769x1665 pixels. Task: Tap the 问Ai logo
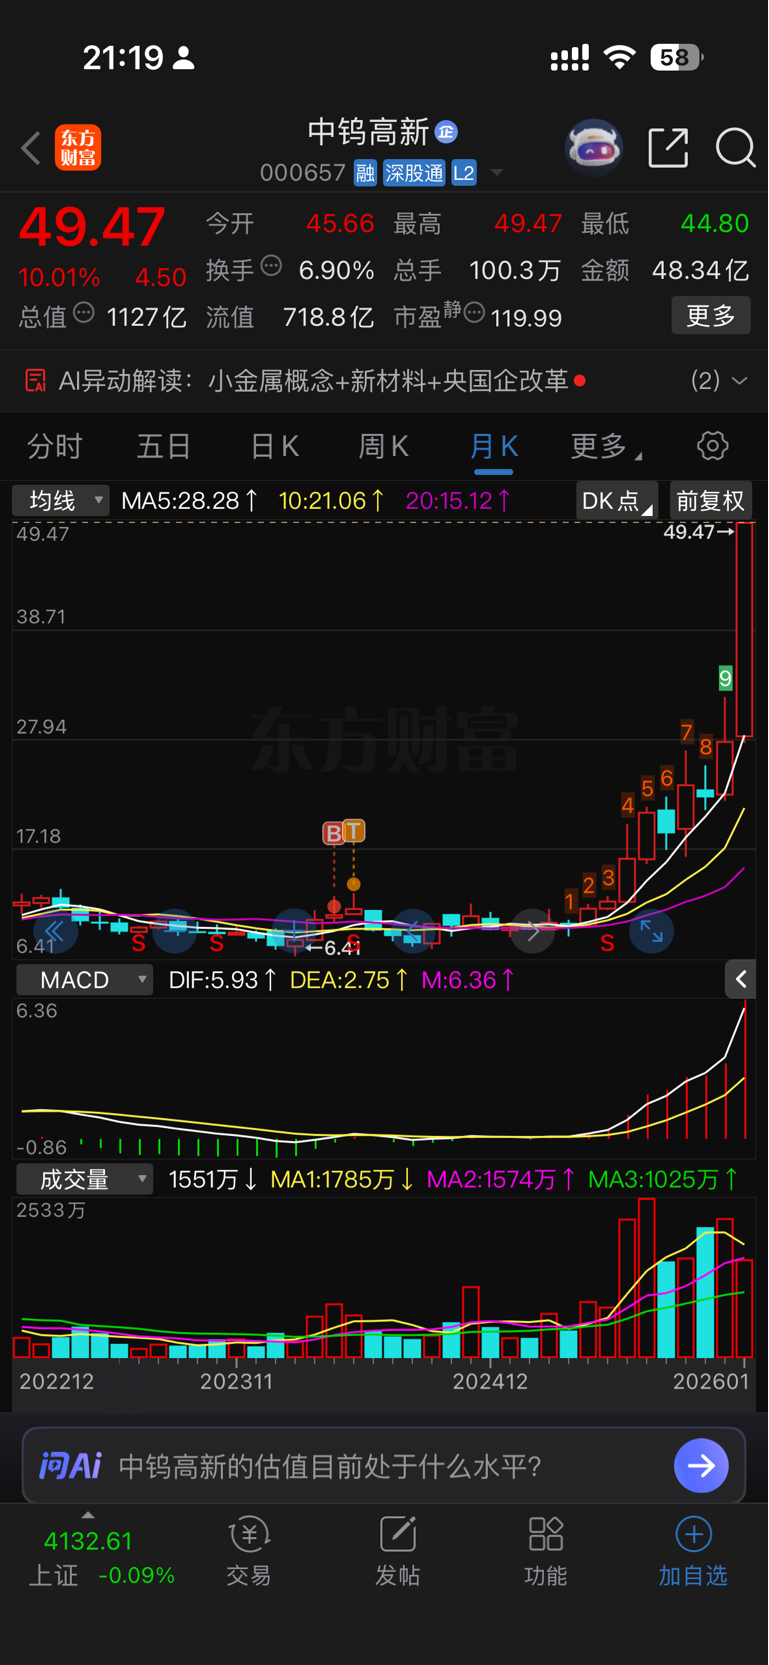pos(70,1466)
